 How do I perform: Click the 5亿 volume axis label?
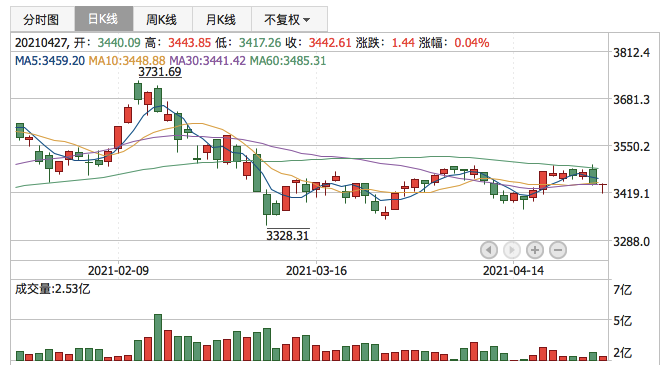coord(622,321)
